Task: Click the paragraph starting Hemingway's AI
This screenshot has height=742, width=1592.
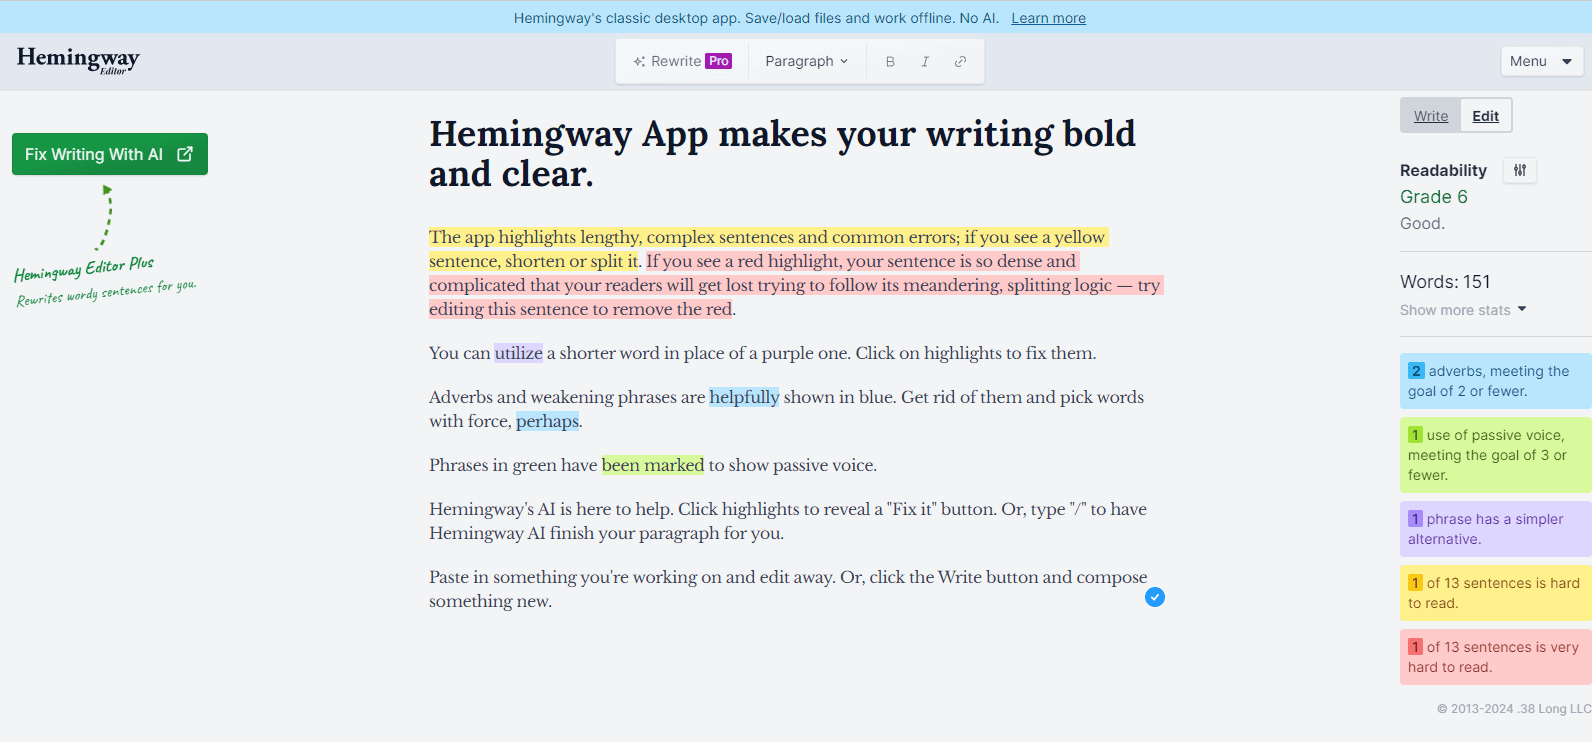Action: click(788, 521)
